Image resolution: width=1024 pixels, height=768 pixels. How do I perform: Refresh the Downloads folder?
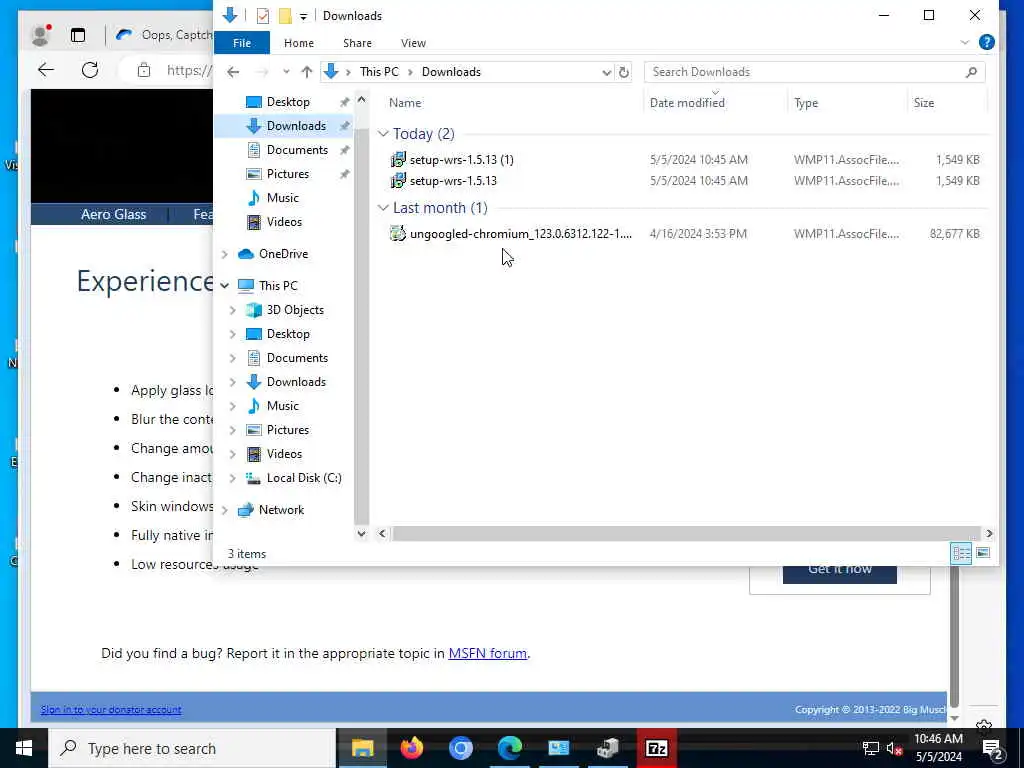tap(624, 72)
